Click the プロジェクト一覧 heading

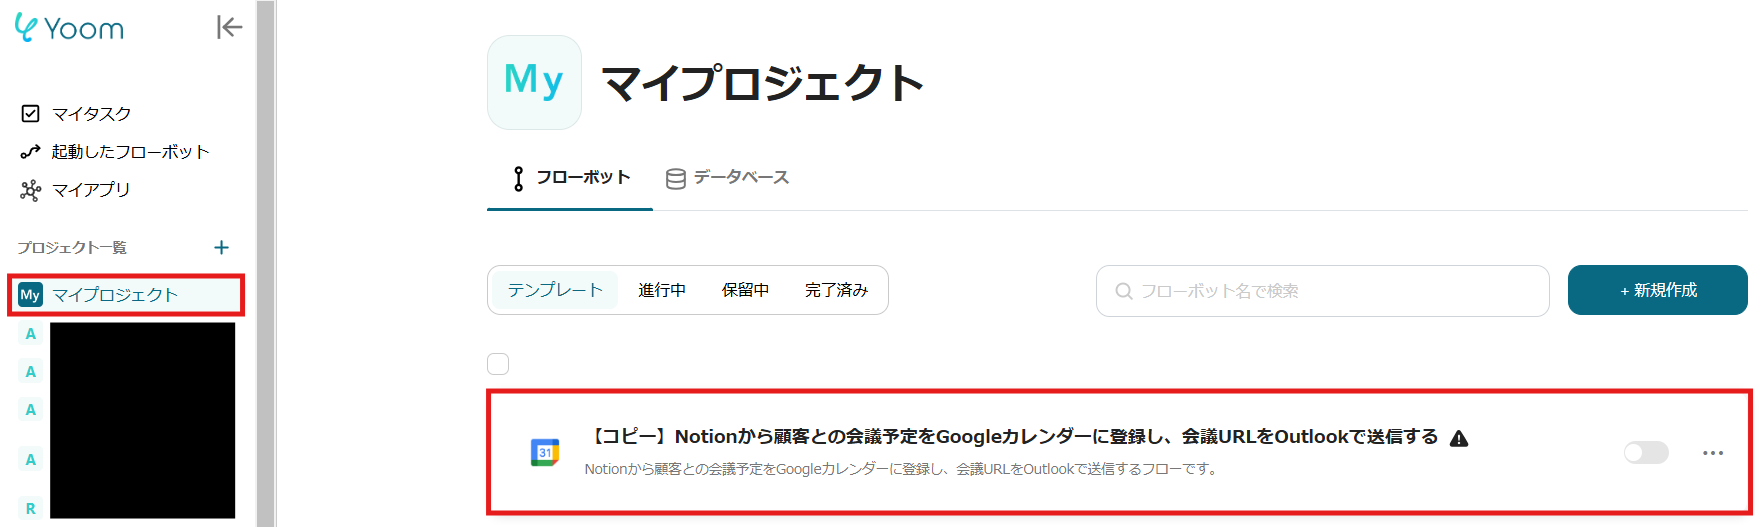click(x=72, y=247)
